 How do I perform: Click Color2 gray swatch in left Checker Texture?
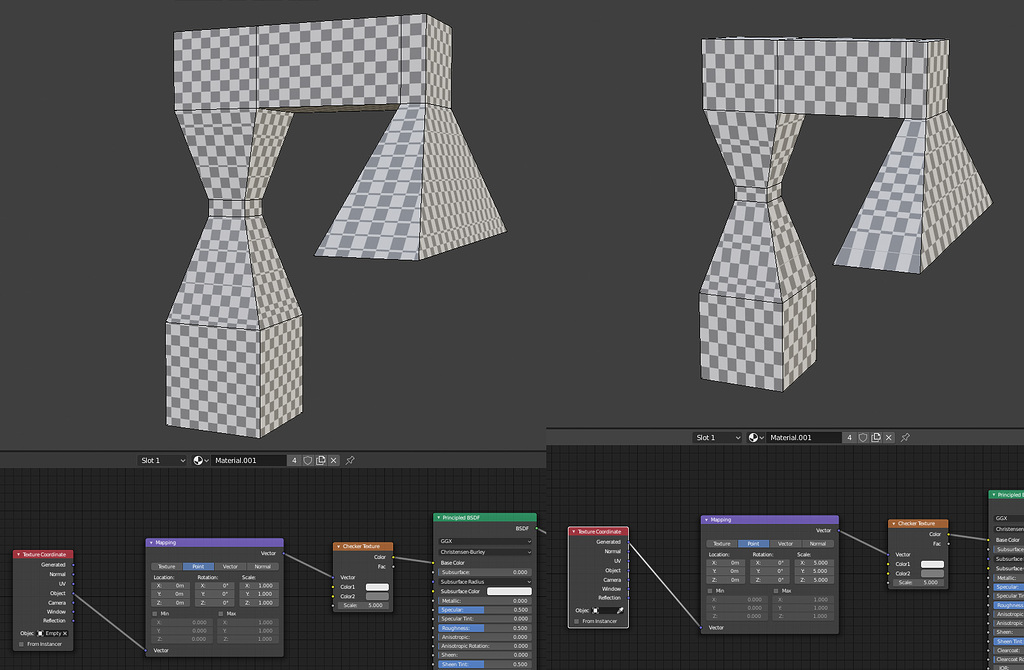(x=377, y=596)
